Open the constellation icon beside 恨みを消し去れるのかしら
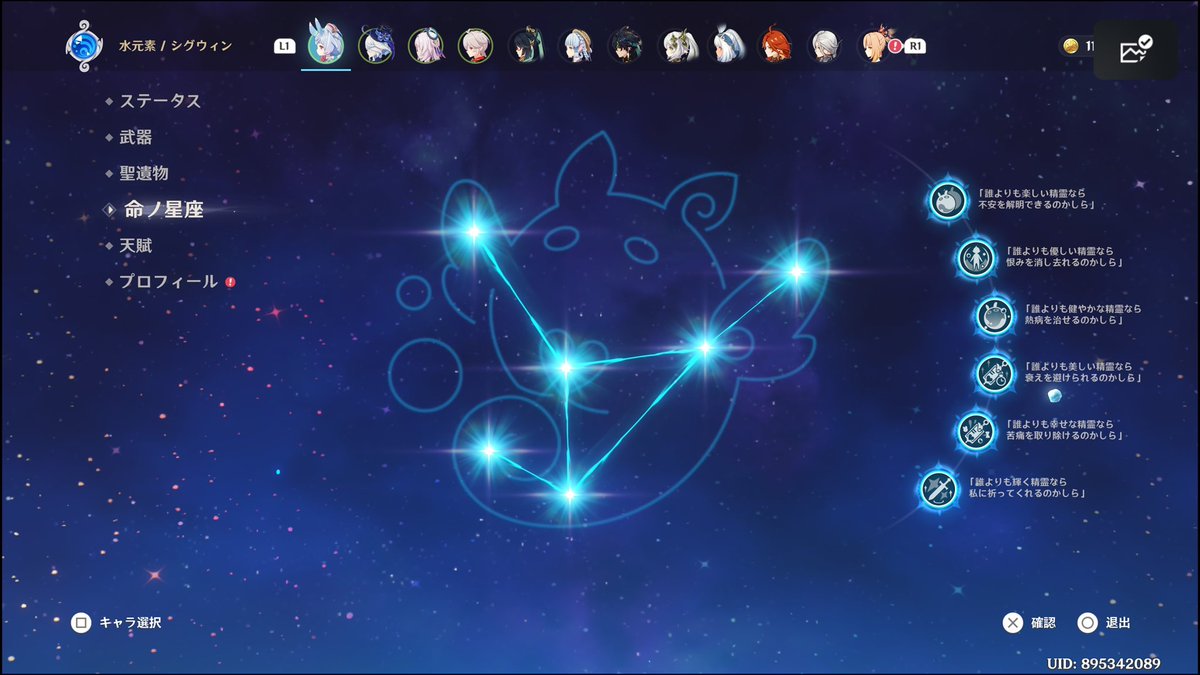Image resolution: width=1200 pixels, height=675 pixels. [976, 257]
